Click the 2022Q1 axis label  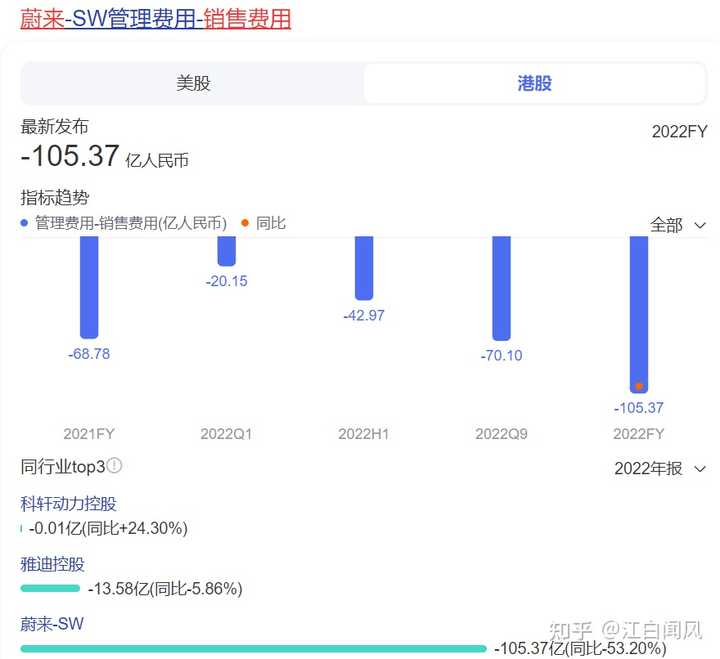(226, 434)
